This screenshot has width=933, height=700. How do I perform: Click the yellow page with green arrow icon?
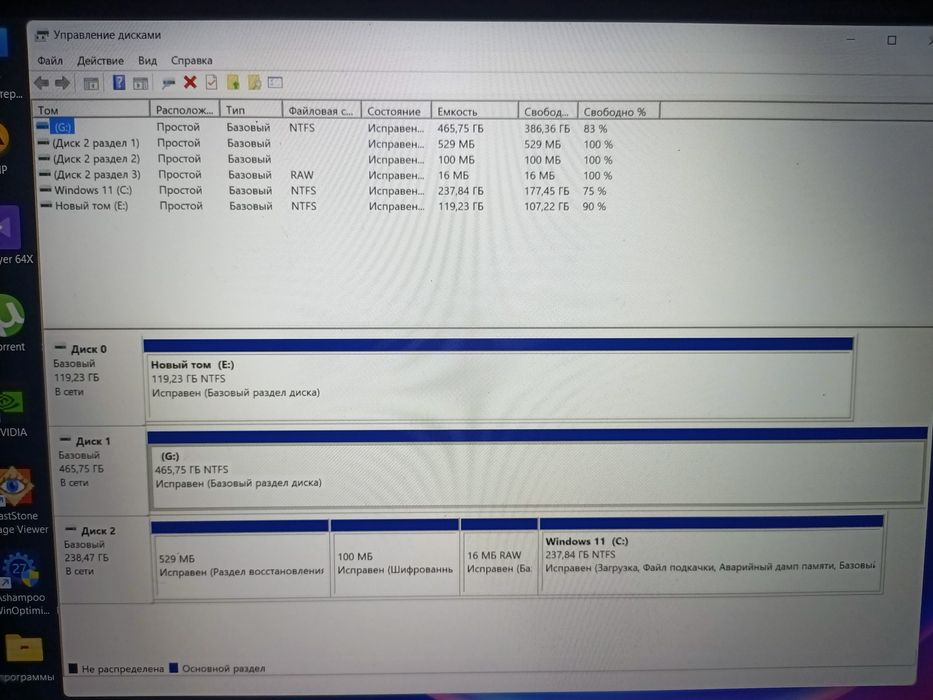coord(233,82)
